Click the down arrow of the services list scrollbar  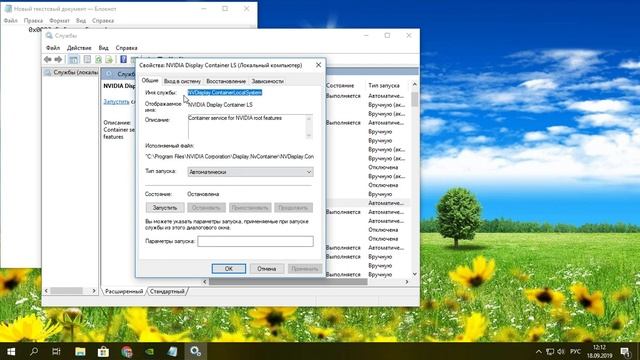click(x=415, y=274)
